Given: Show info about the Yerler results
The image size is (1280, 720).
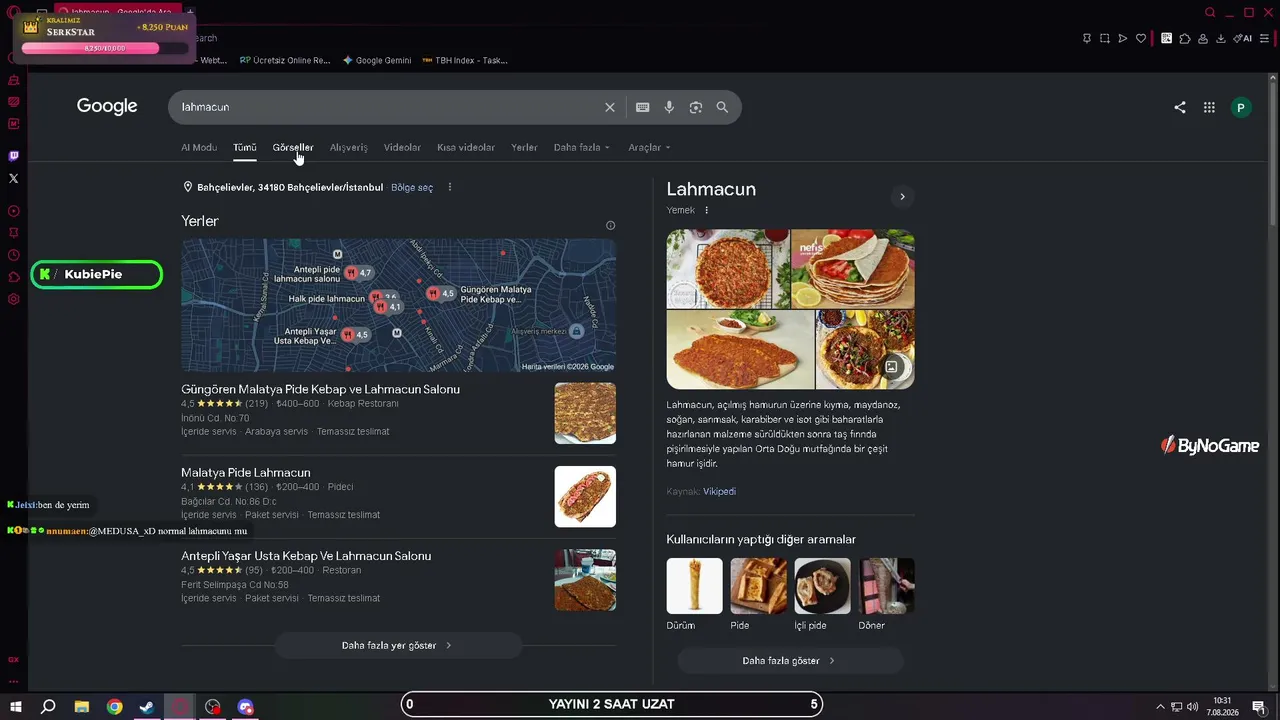Looking at the screenshot, I should point(610,225).
